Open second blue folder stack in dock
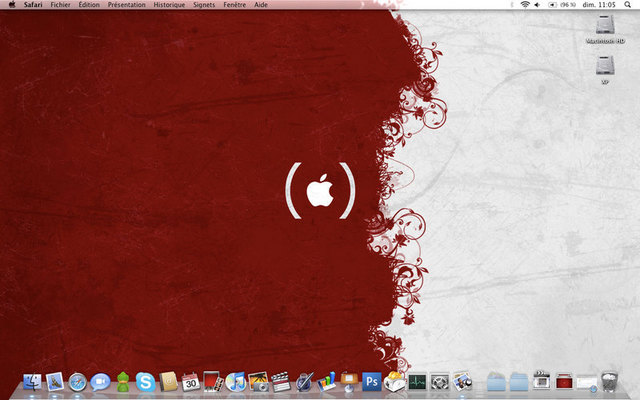 click(519, 382)
